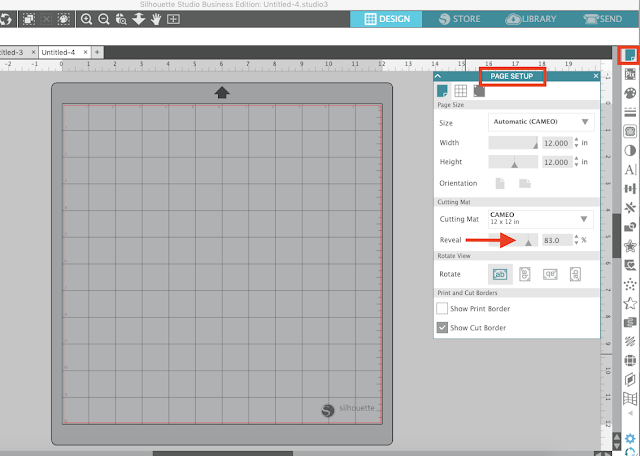Open the Size dropdown Automatic (CAMEO)
The image size is (640, 456).
click(x=541, y=122)
